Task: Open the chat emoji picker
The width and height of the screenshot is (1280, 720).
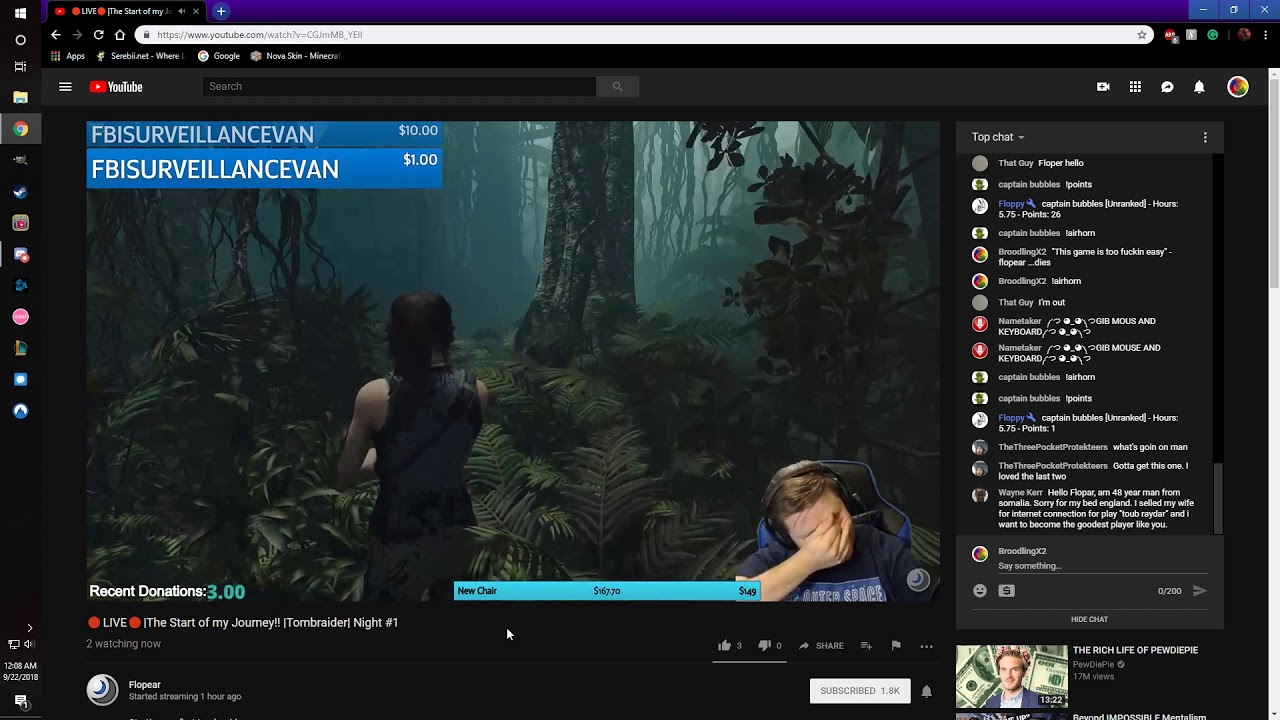Action: 980,591
